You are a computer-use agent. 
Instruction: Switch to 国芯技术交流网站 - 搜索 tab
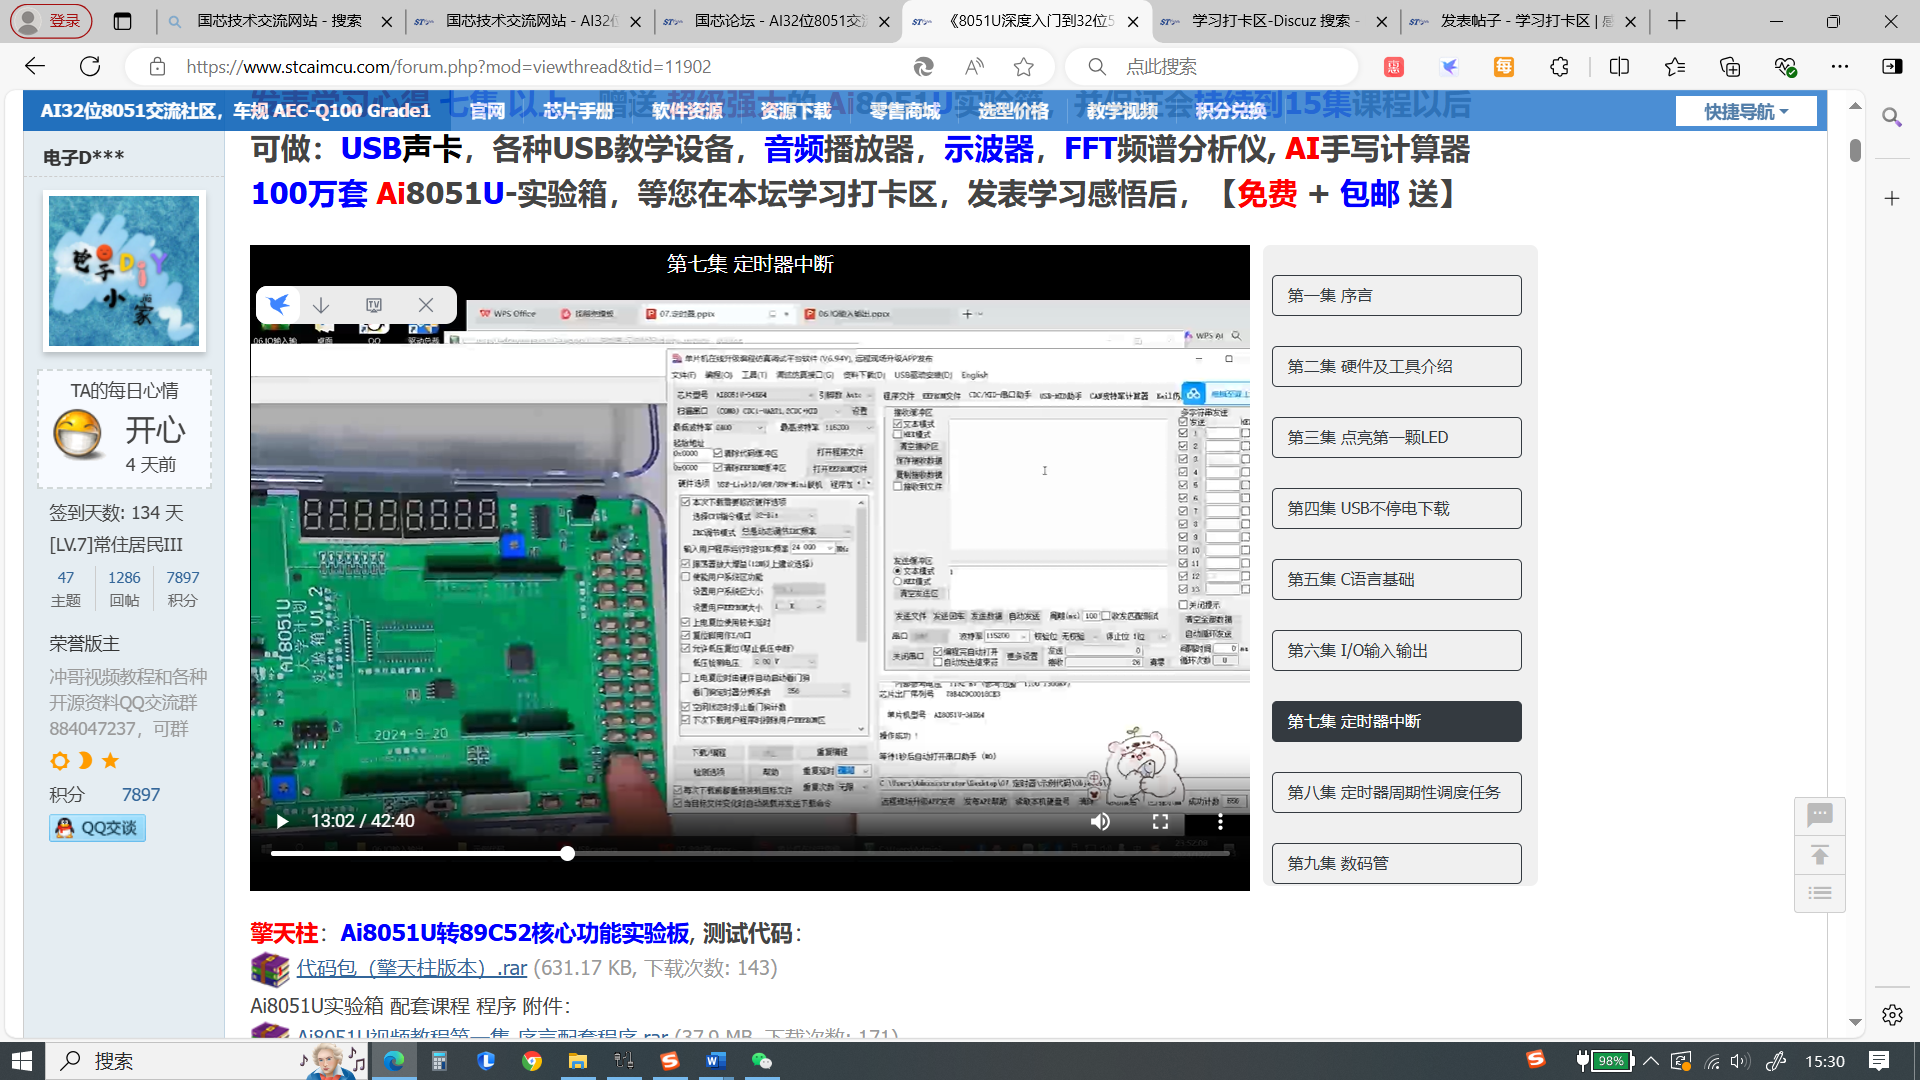point(280,21)
